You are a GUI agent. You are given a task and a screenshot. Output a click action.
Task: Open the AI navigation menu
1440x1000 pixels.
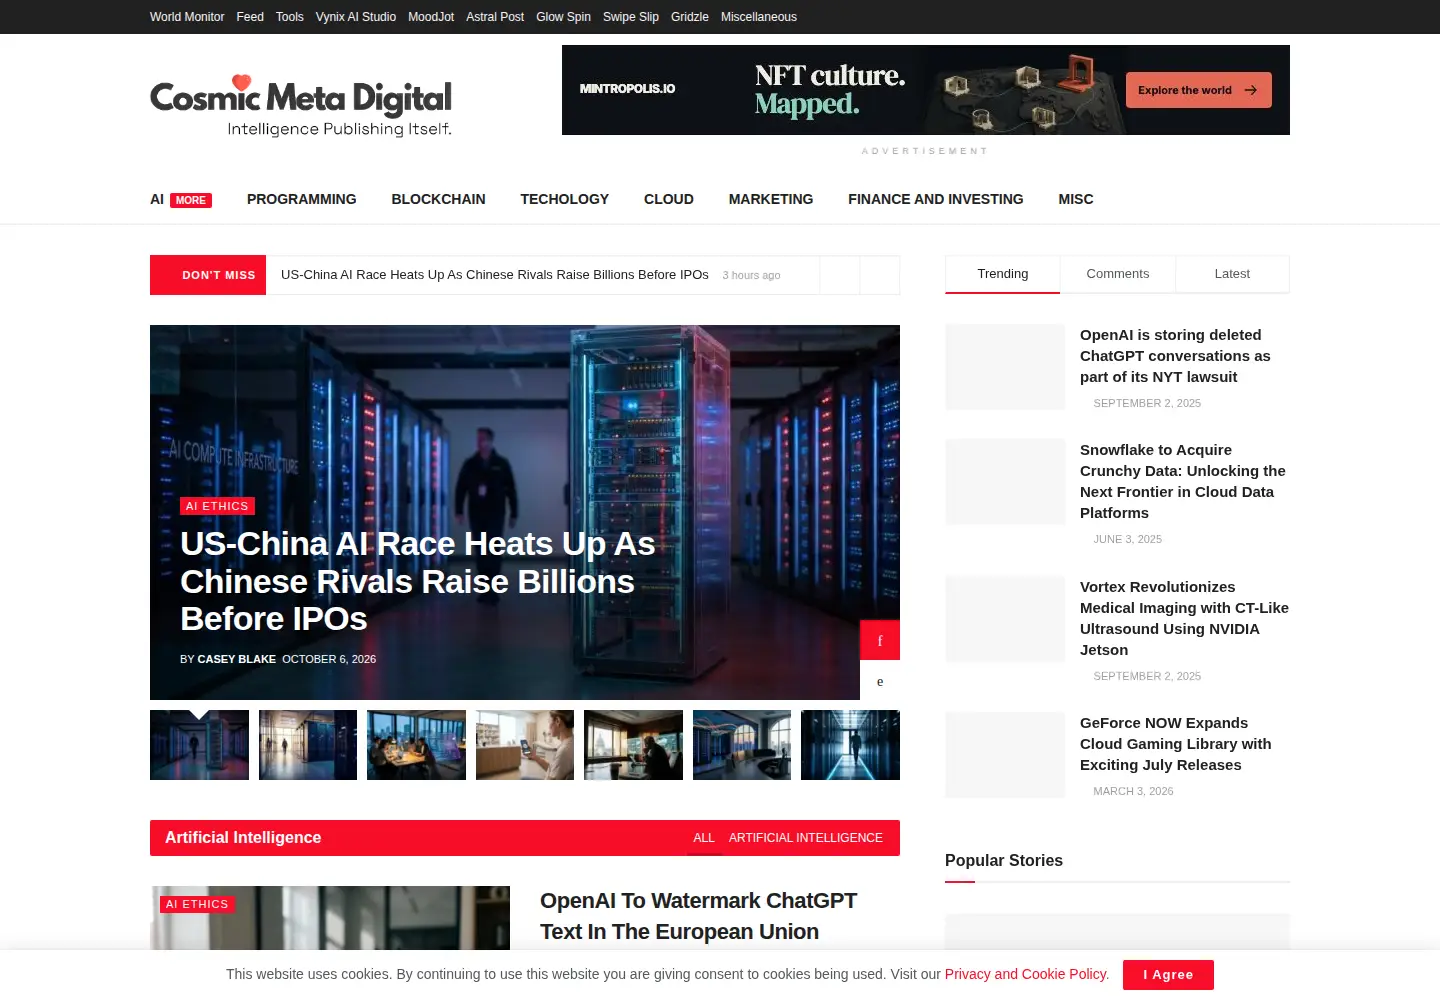pyautogui.click(x=157, y=199)
